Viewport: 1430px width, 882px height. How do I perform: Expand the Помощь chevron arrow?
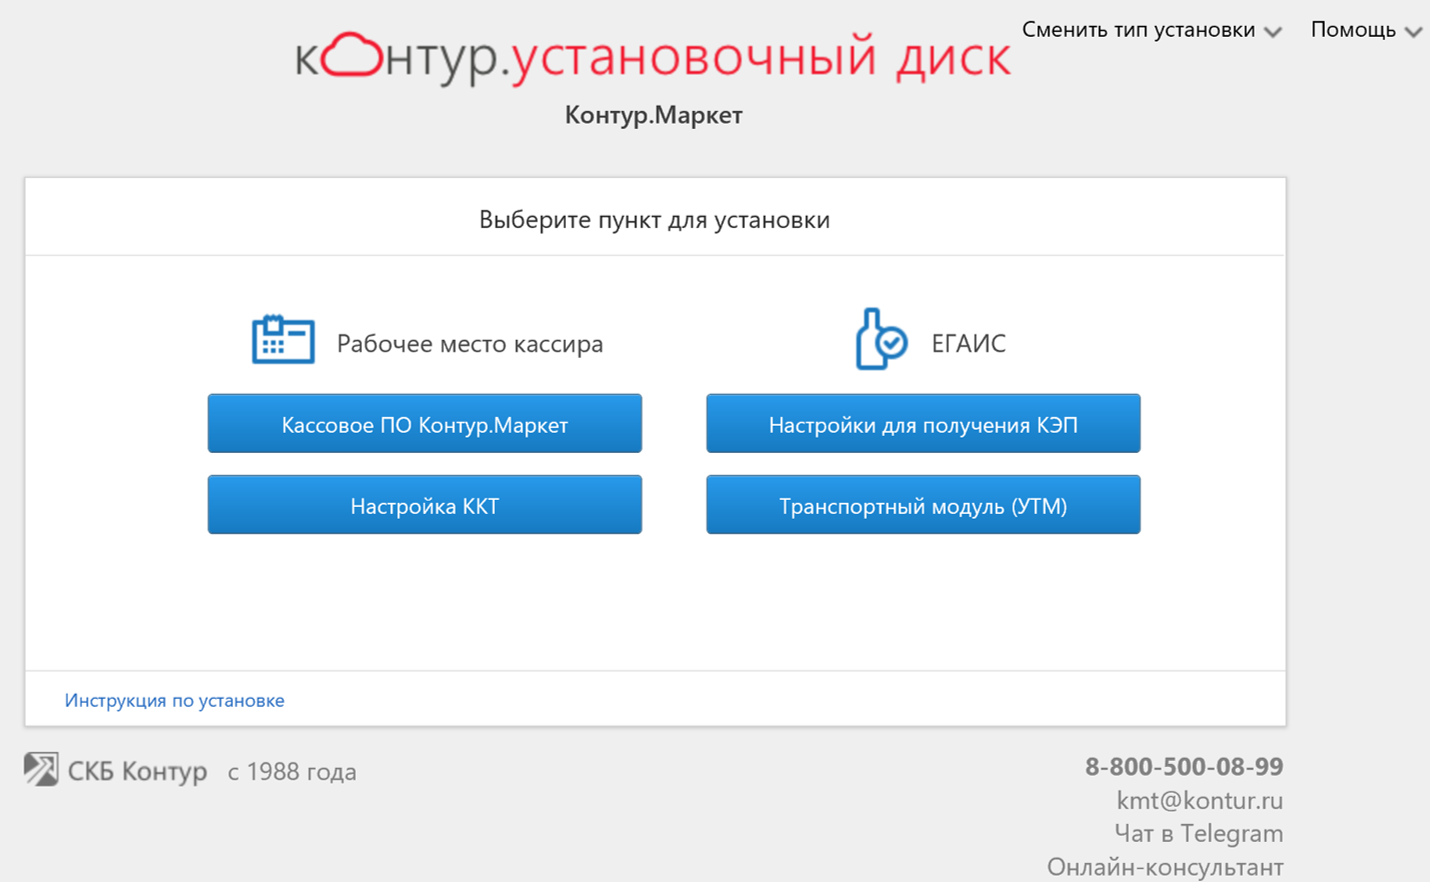point(1413,32)
